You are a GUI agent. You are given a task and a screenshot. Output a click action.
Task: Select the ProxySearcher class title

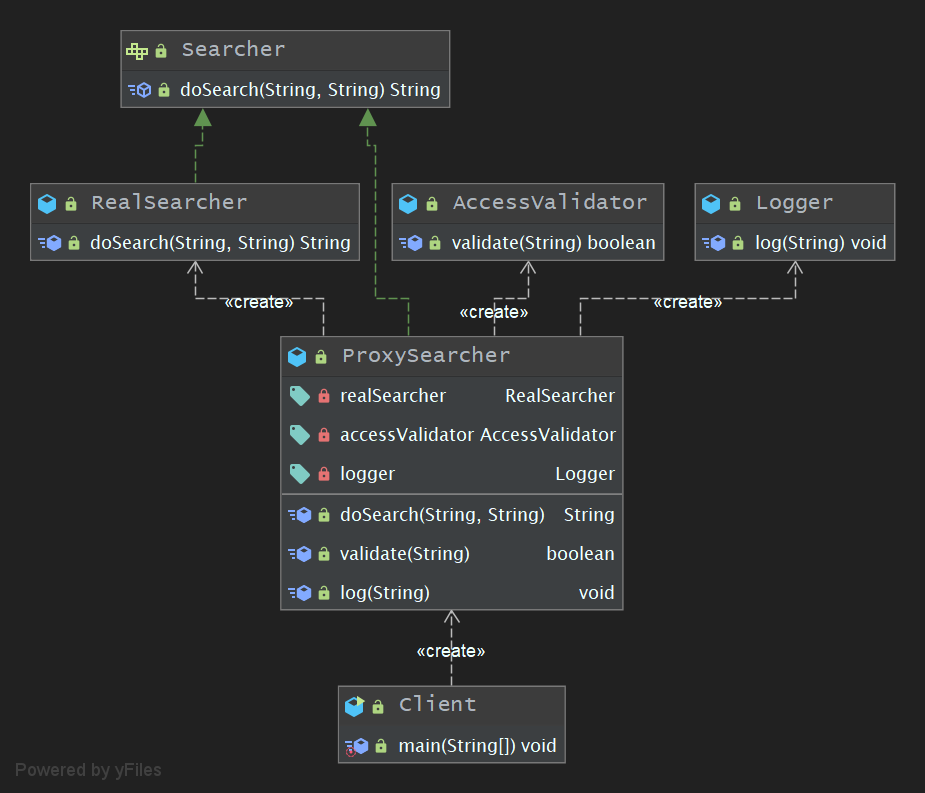[x=426, y=356]
